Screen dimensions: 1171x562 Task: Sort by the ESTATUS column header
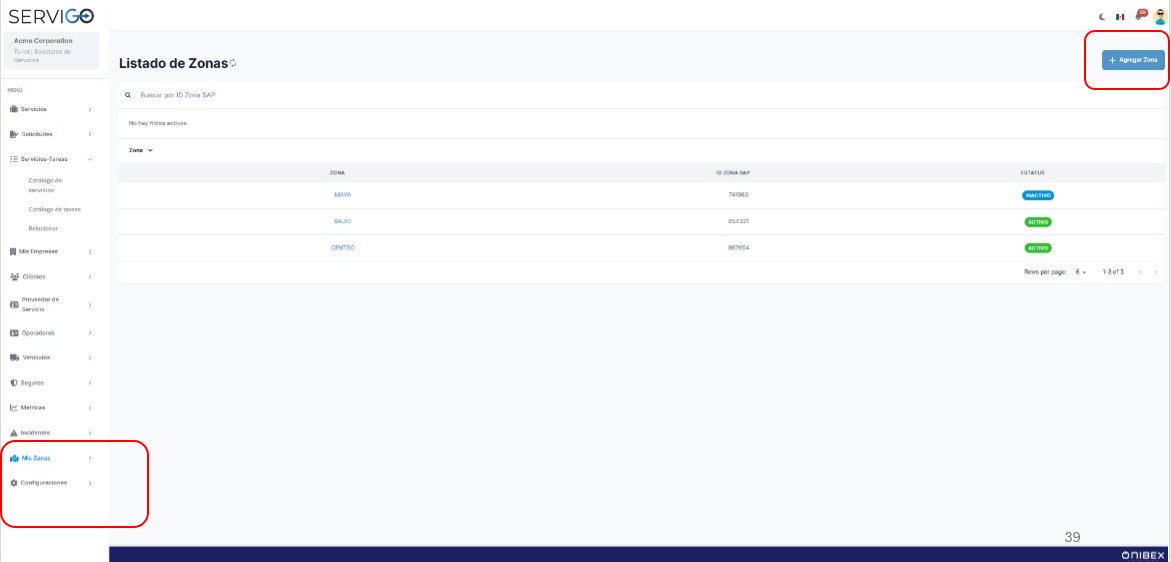1032,172
